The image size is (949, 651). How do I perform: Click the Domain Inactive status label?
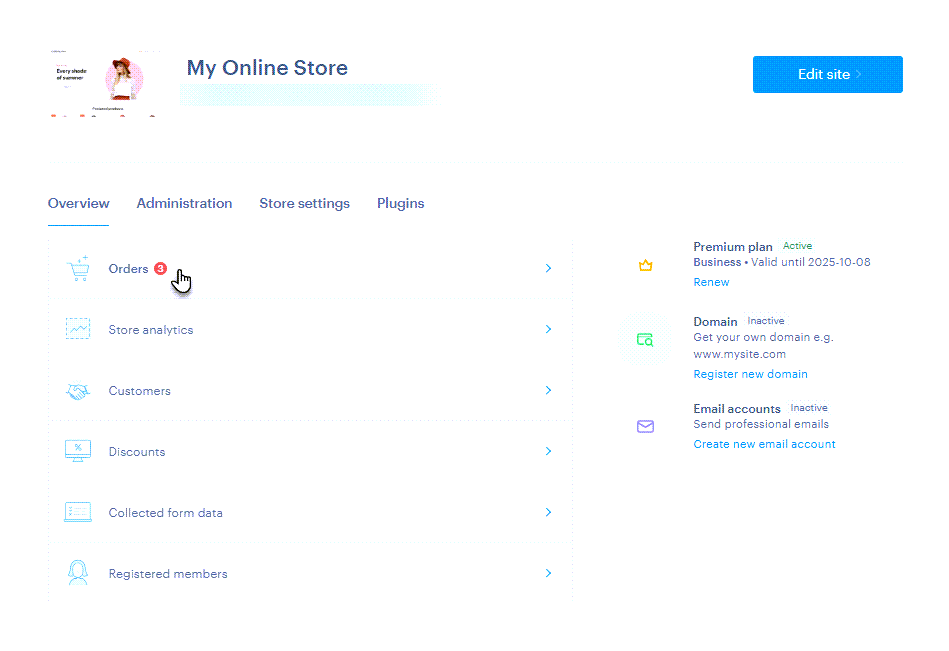766,321
